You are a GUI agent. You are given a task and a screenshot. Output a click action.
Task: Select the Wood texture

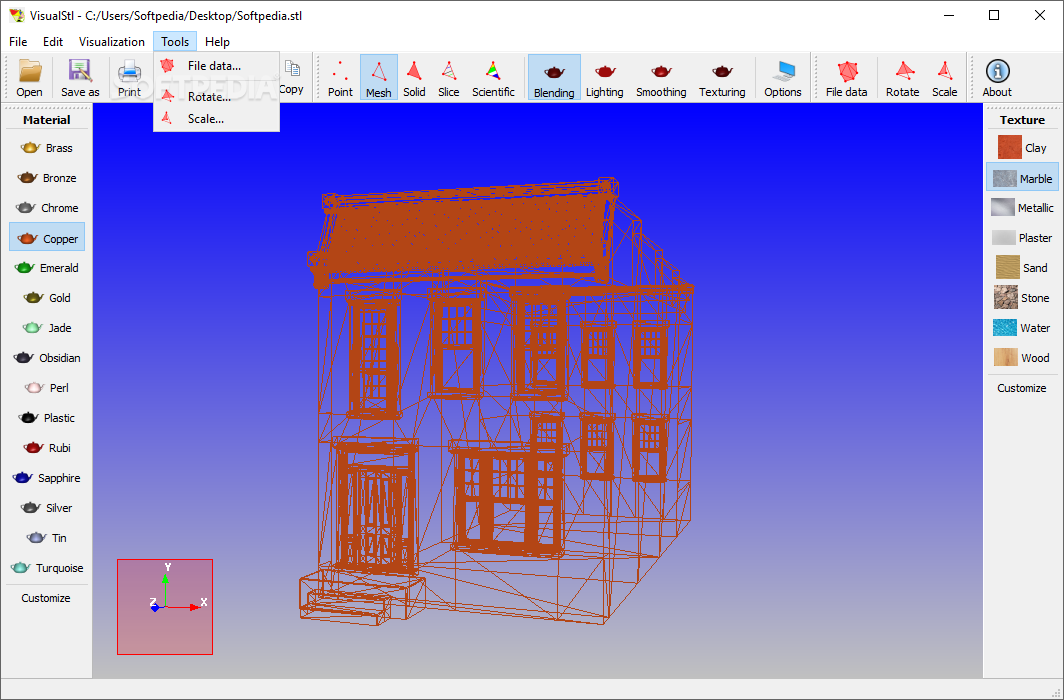pos(1022,357)
